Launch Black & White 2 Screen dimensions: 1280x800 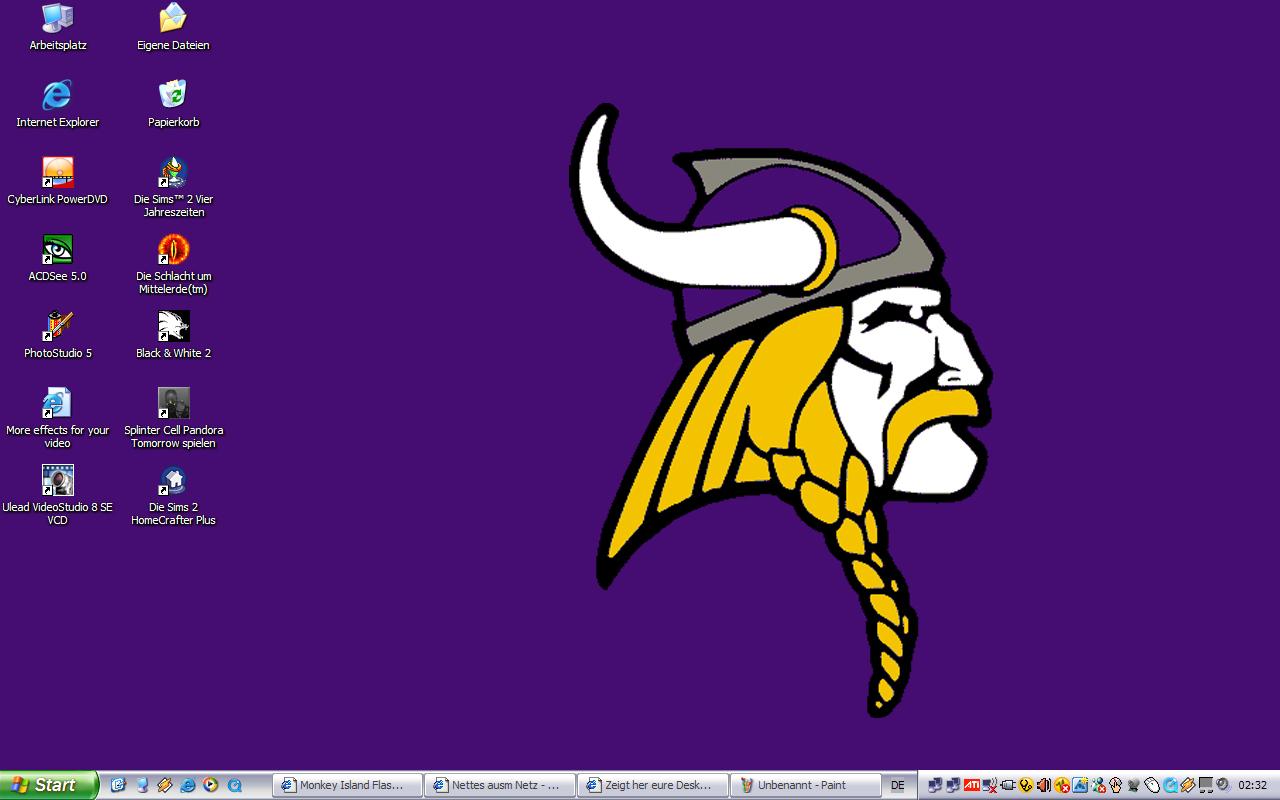[173, 335]
